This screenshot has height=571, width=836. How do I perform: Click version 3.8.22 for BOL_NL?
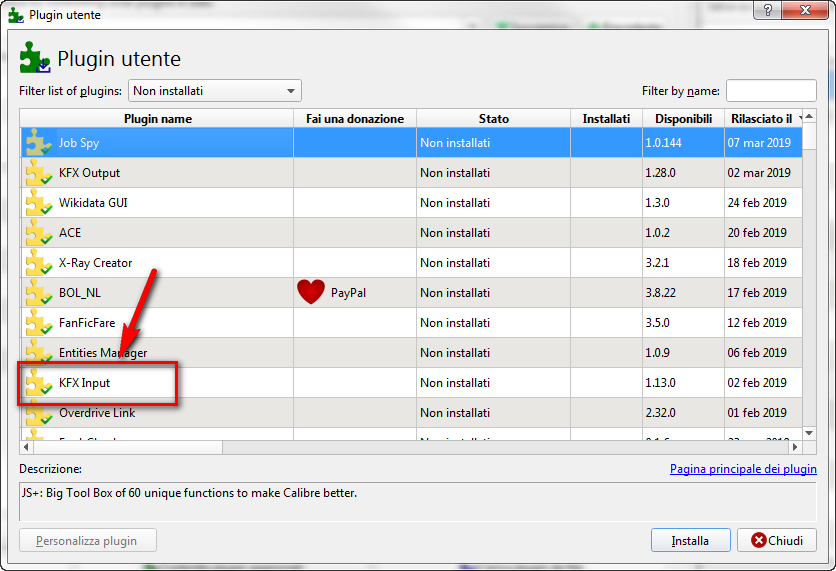[x=661, y=293]
